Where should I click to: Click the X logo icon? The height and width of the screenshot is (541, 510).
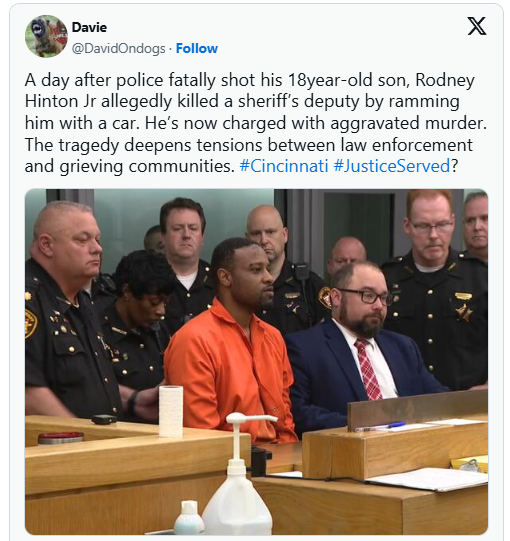(477, 26)
